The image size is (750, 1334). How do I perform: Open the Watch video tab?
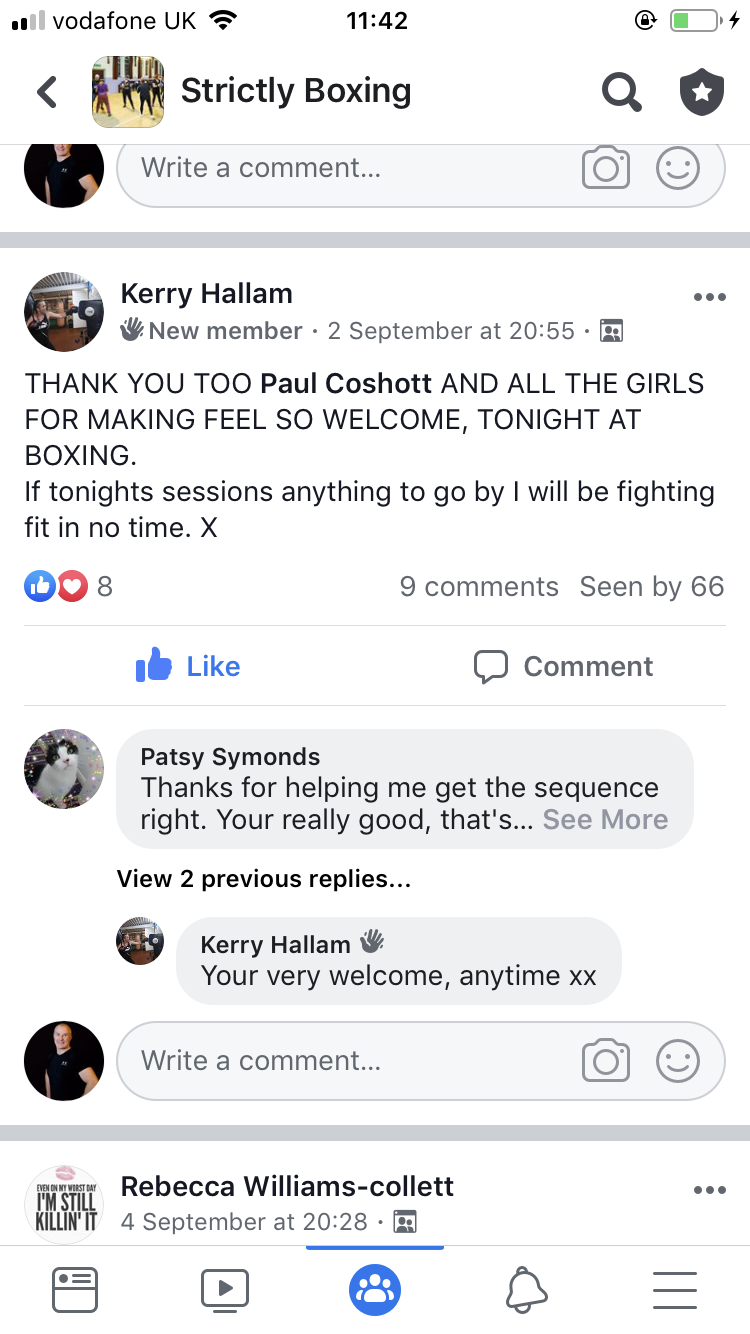click(225, 1289)
